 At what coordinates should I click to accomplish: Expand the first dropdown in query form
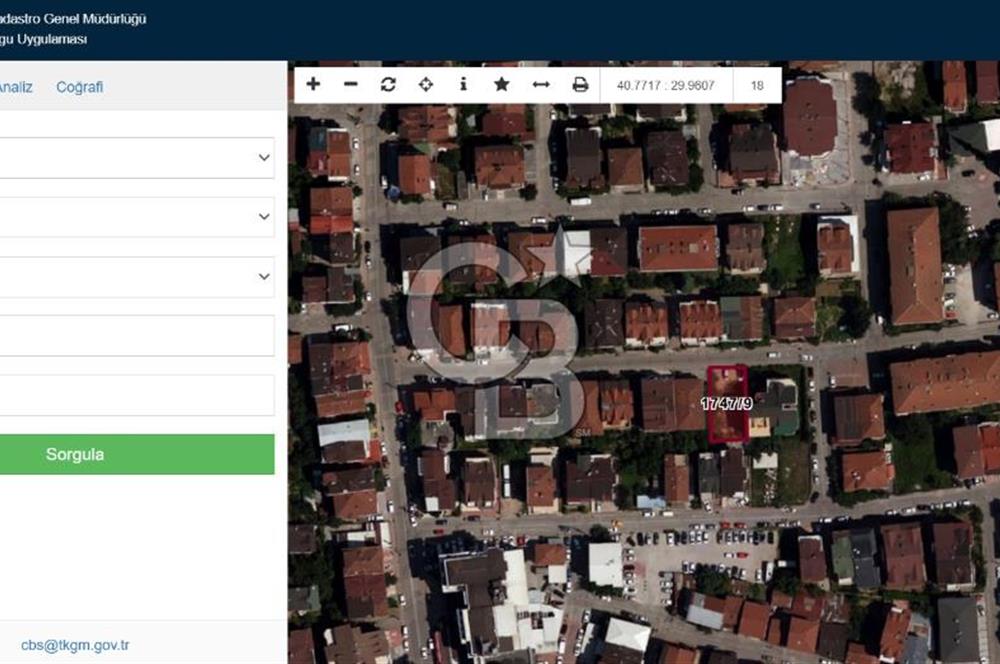click(135, 158)
